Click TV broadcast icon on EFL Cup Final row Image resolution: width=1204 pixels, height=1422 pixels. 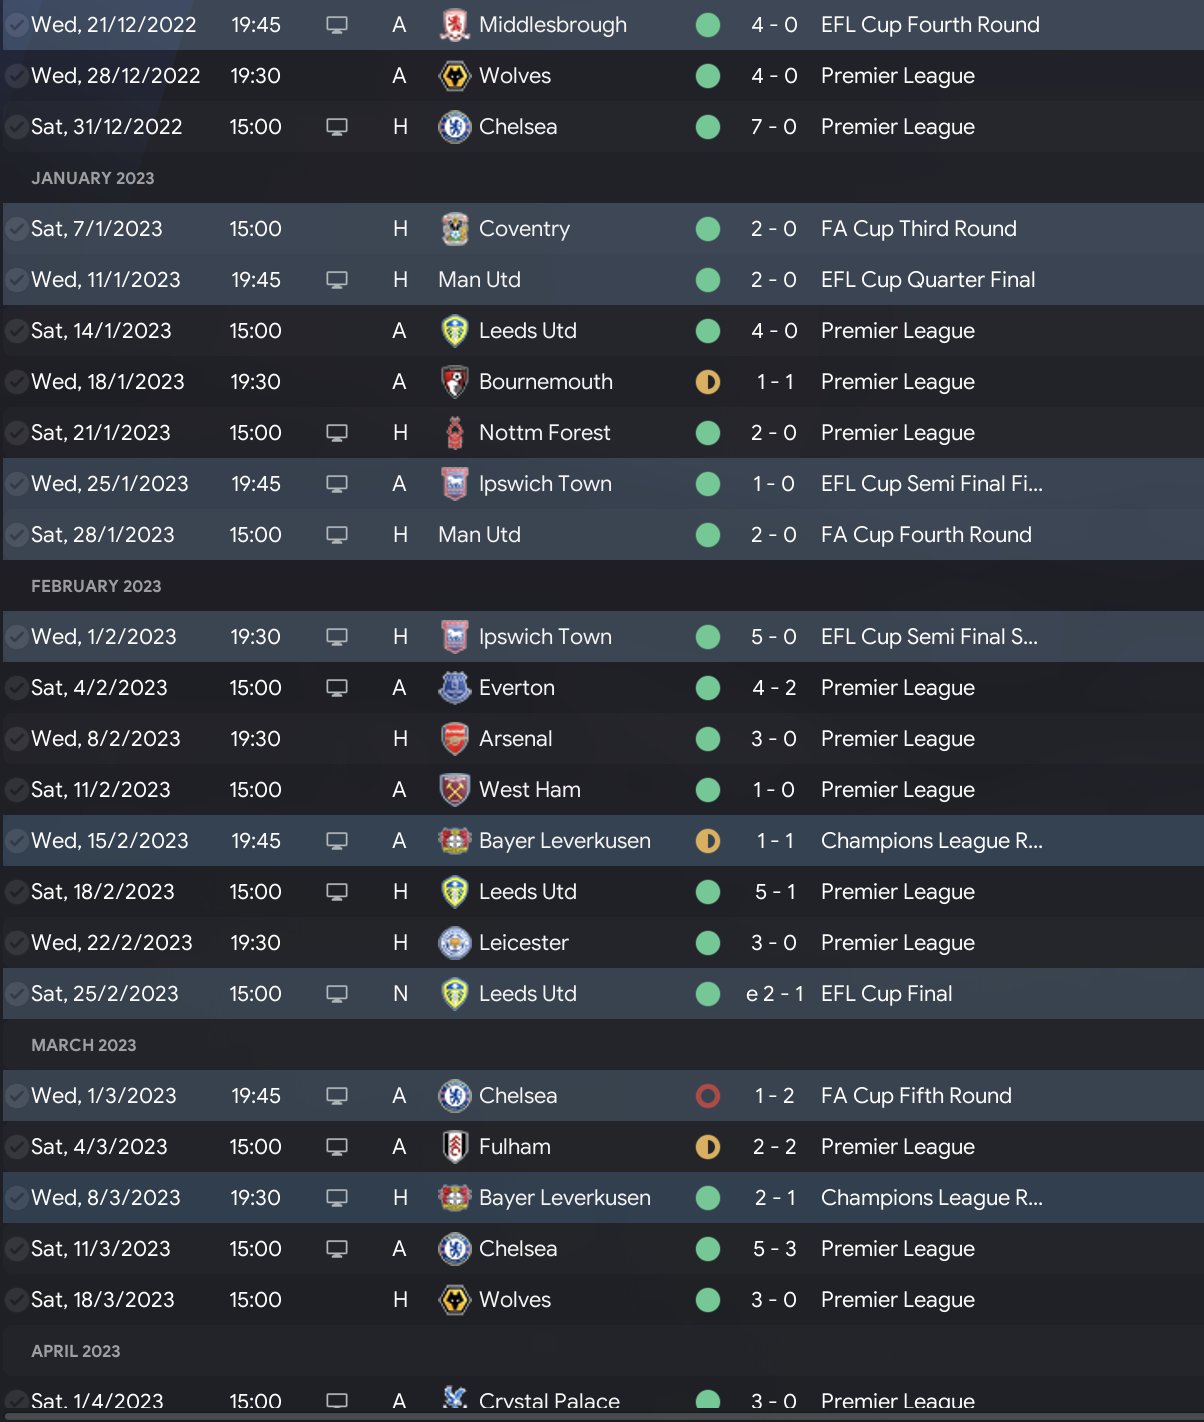[x=337, y=994]
